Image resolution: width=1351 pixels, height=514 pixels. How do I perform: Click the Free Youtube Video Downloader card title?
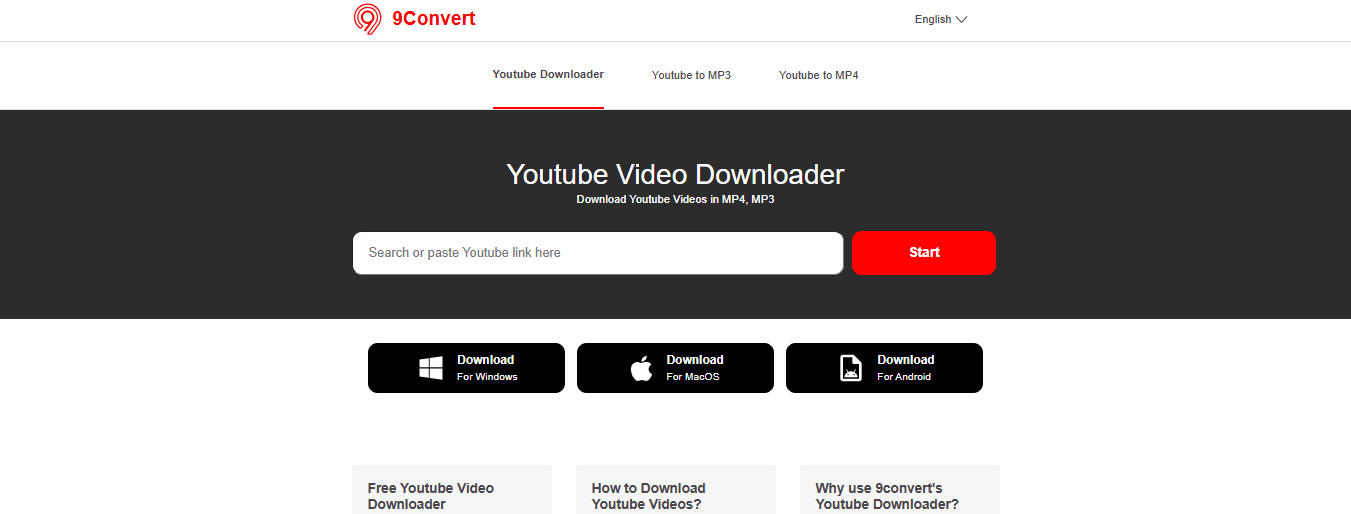coord(431,496)
